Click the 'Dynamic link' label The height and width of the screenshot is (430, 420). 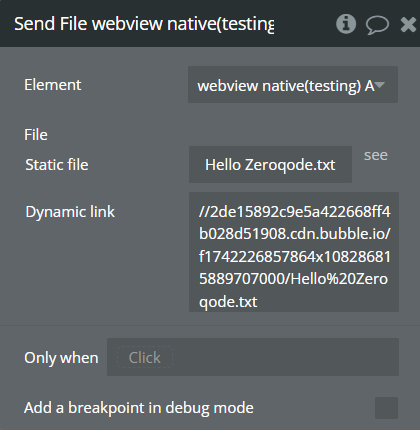coord(70,212)
